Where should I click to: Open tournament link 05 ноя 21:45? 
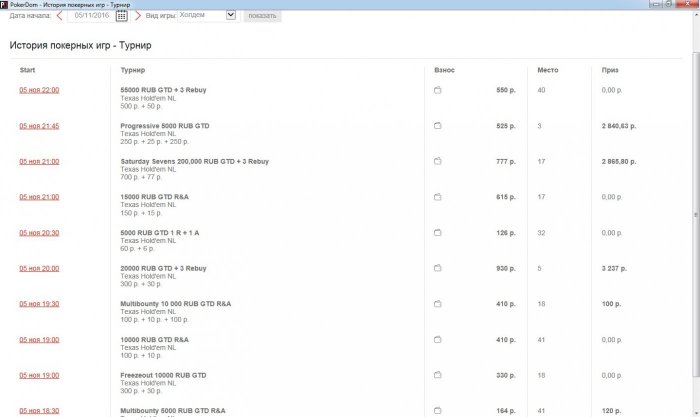tap(39, 126)
